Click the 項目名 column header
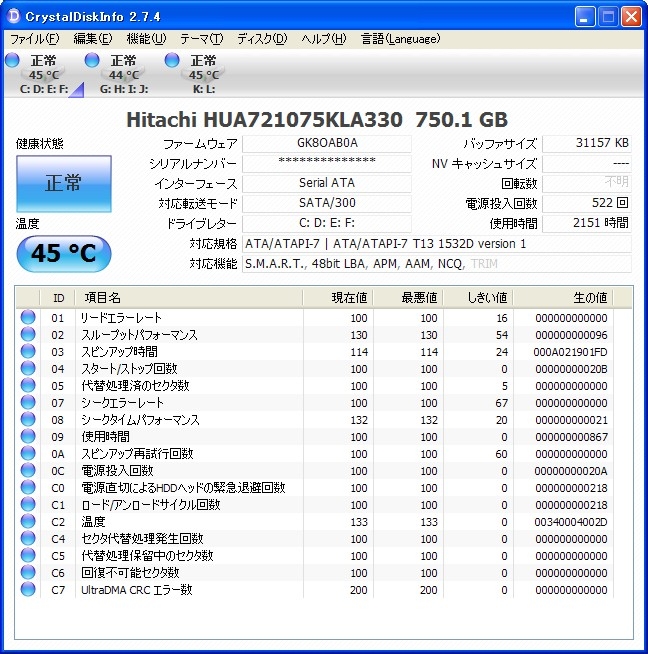Image resolution: width=648 pixels, height=654 pixels. [189, 298]
